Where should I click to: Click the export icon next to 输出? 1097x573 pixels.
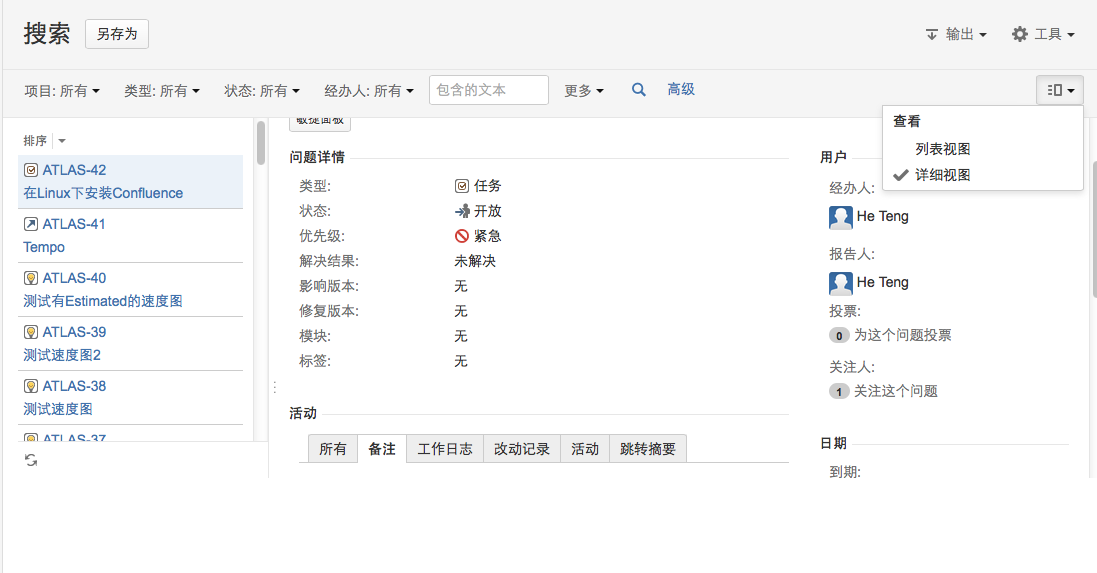[931, 34]
